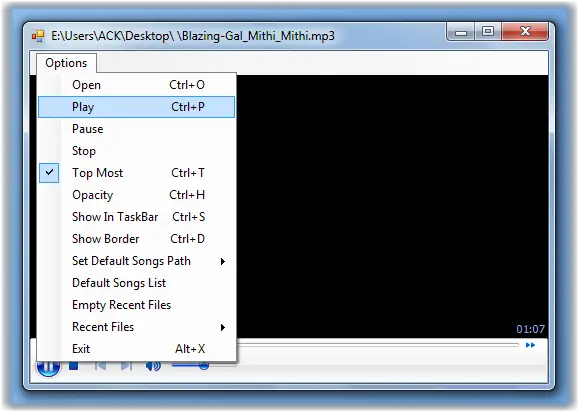
Task: Select Opacity menu item
Action: click(136, 195)
